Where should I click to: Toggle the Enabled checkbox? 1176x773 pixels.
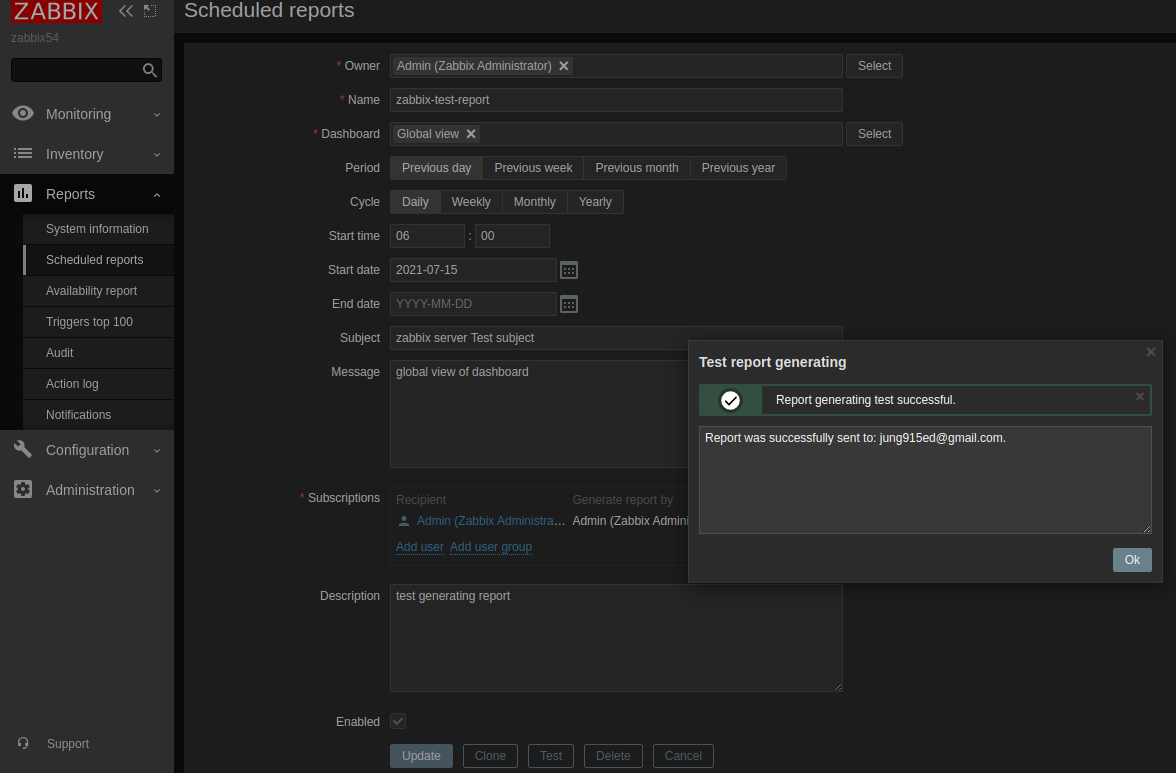pos(398,721)
